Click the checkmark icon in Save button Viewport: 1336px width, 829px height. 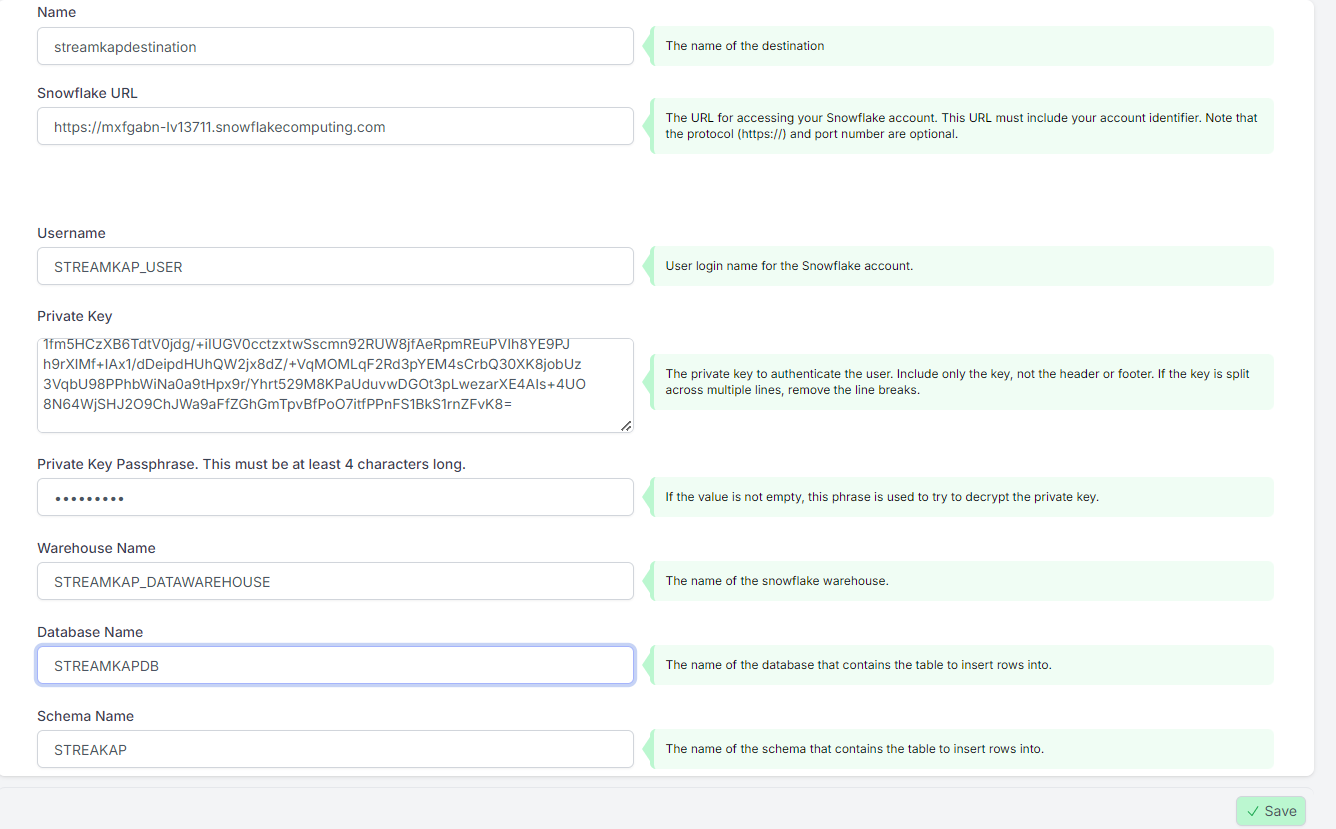[x=1253, y=811]
